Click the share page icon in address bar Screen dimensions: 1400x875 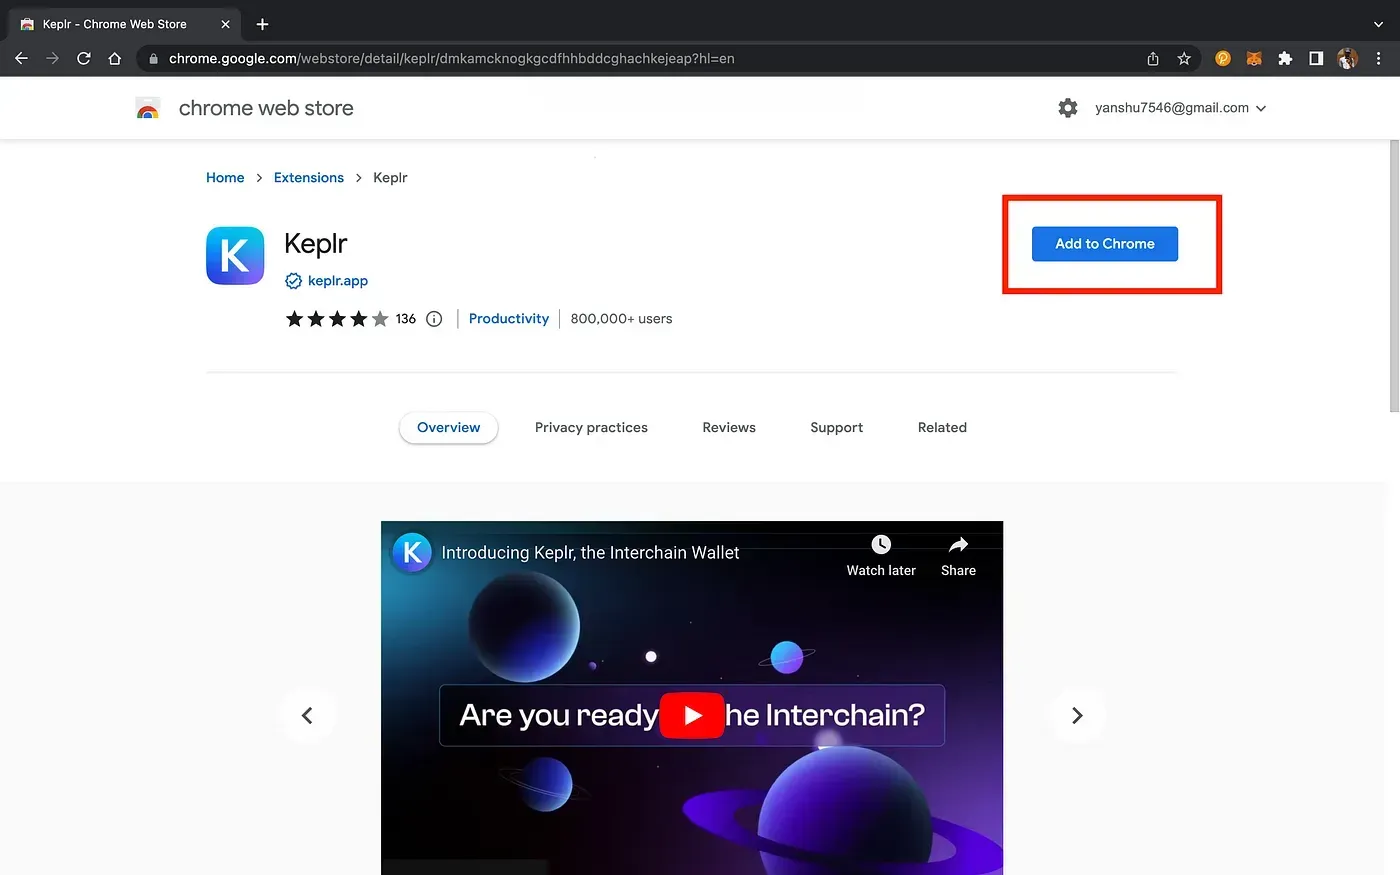[1153, 59]
